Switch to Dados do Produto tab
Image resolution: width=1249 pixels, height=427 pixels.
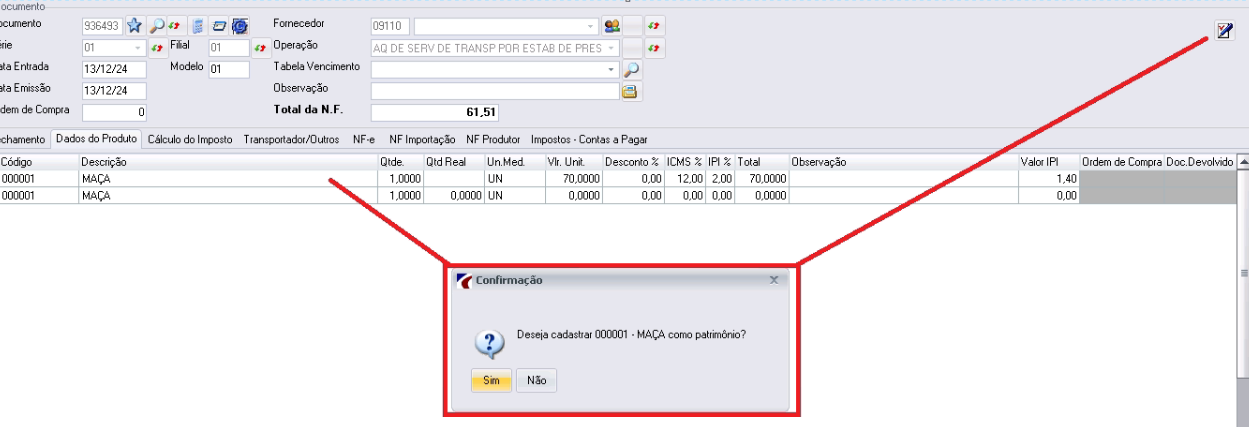pos(96,140)
